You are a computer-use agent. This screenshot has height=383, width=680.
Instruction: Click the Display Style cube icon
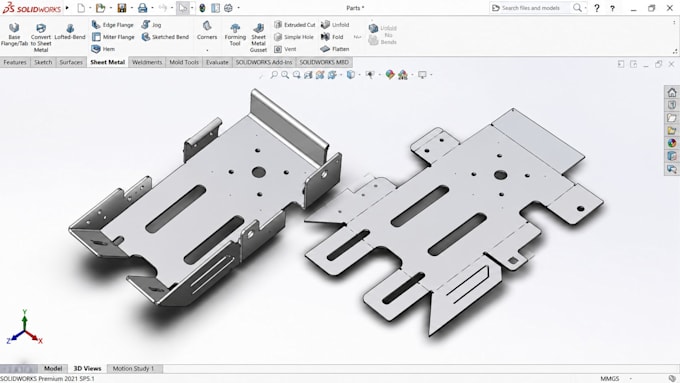click(350, 75)
